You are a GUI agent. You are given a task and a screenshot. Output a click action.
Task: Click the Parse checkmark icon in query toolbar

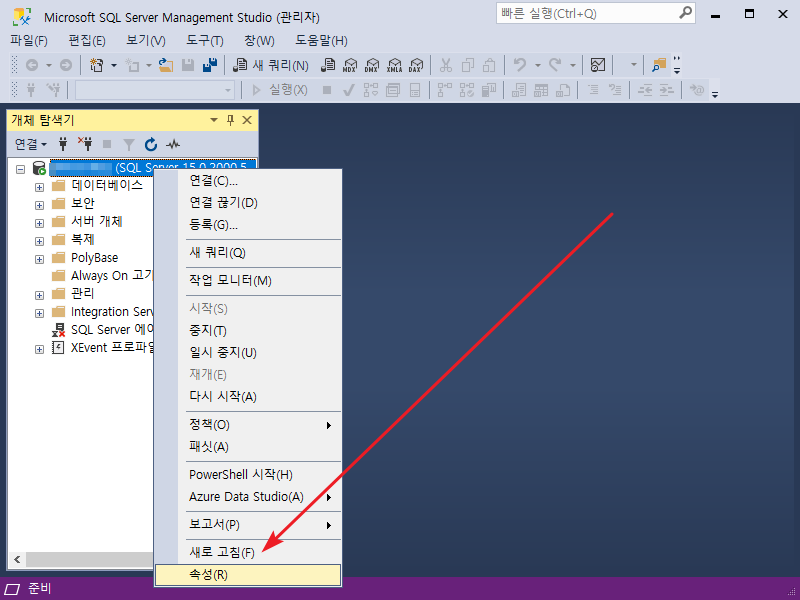coord(349,90)
